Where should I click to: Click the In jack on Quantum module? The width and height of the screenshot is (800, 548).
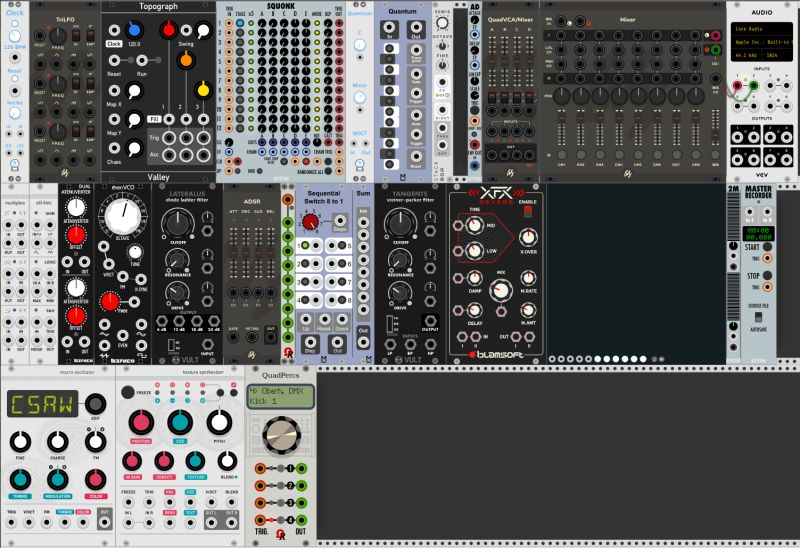(389, 28)
